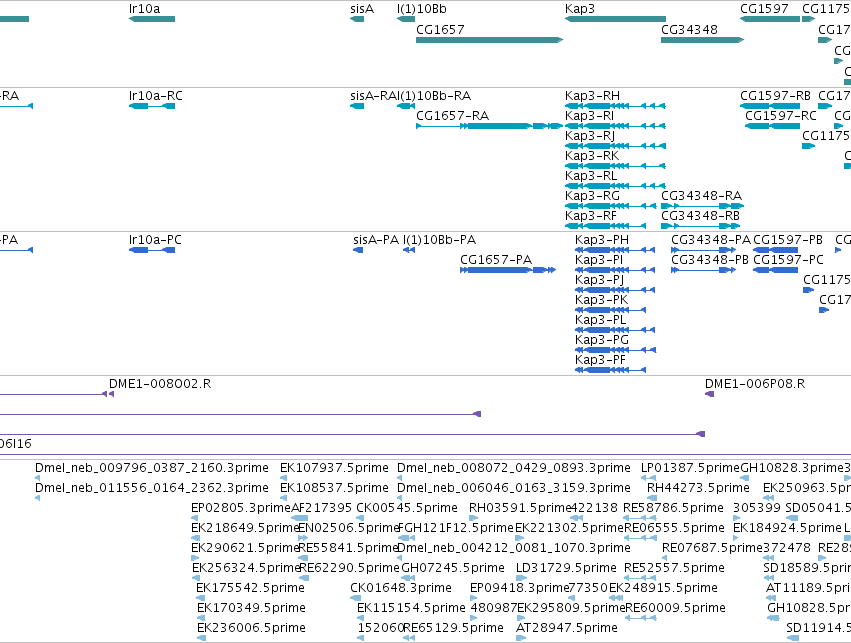Screen dimensions: 851x643
Task: Select EST RE06555.5prime
Action: pos(640,538)
